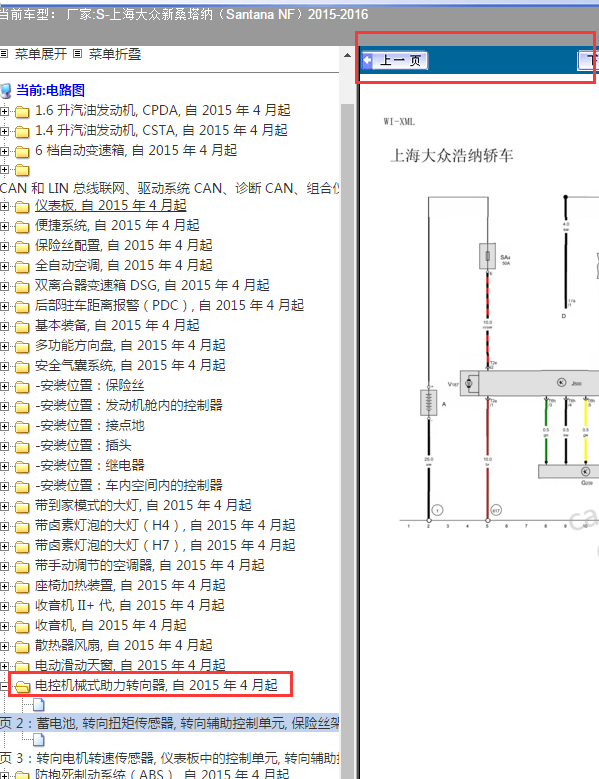Screen dimensions: 599x779
Task: Click the 当前:电路图 heading link
Action: (50, 90)
